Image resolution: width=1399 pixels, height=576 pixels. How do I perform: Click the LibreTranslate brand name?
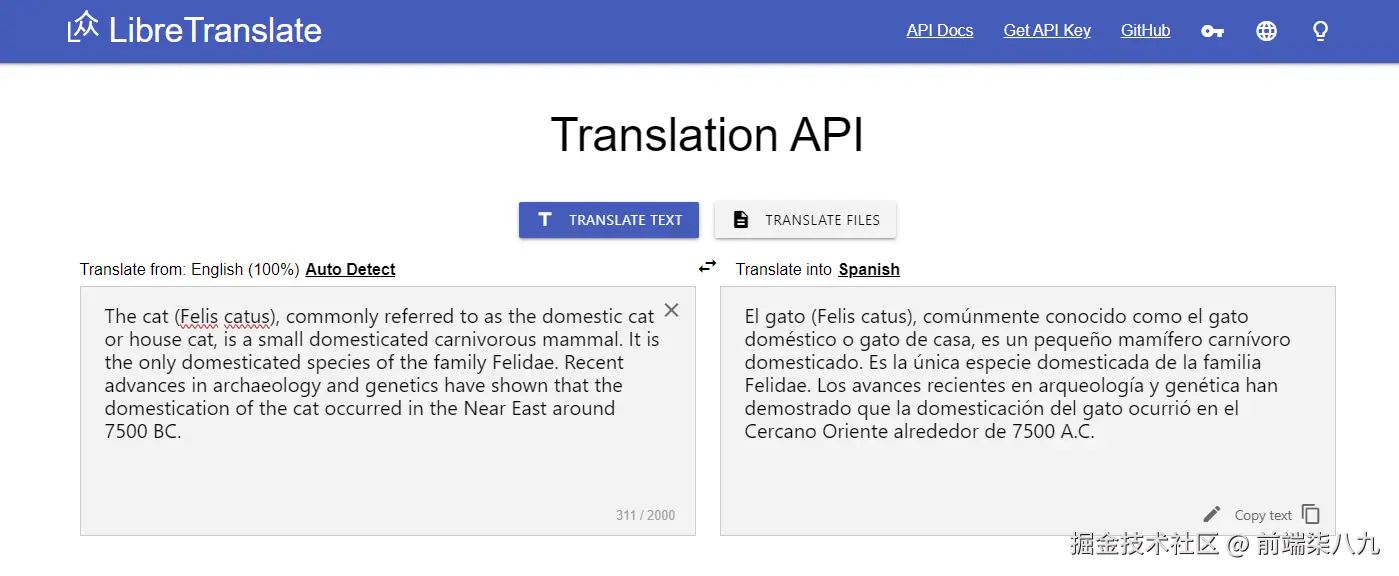(x=215, y=30)
